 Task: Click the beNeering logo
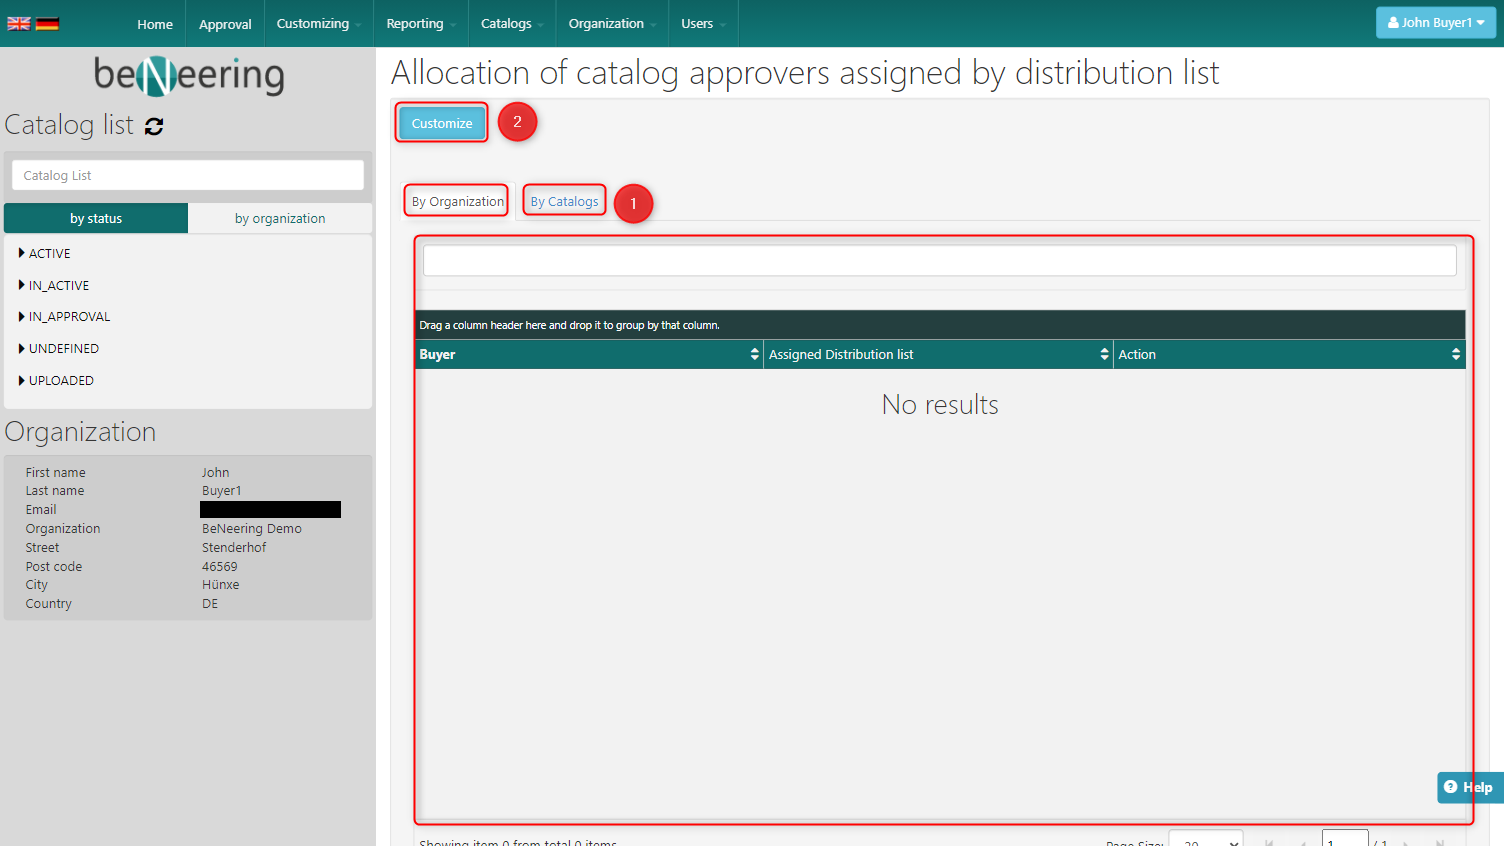coord(188,76)
